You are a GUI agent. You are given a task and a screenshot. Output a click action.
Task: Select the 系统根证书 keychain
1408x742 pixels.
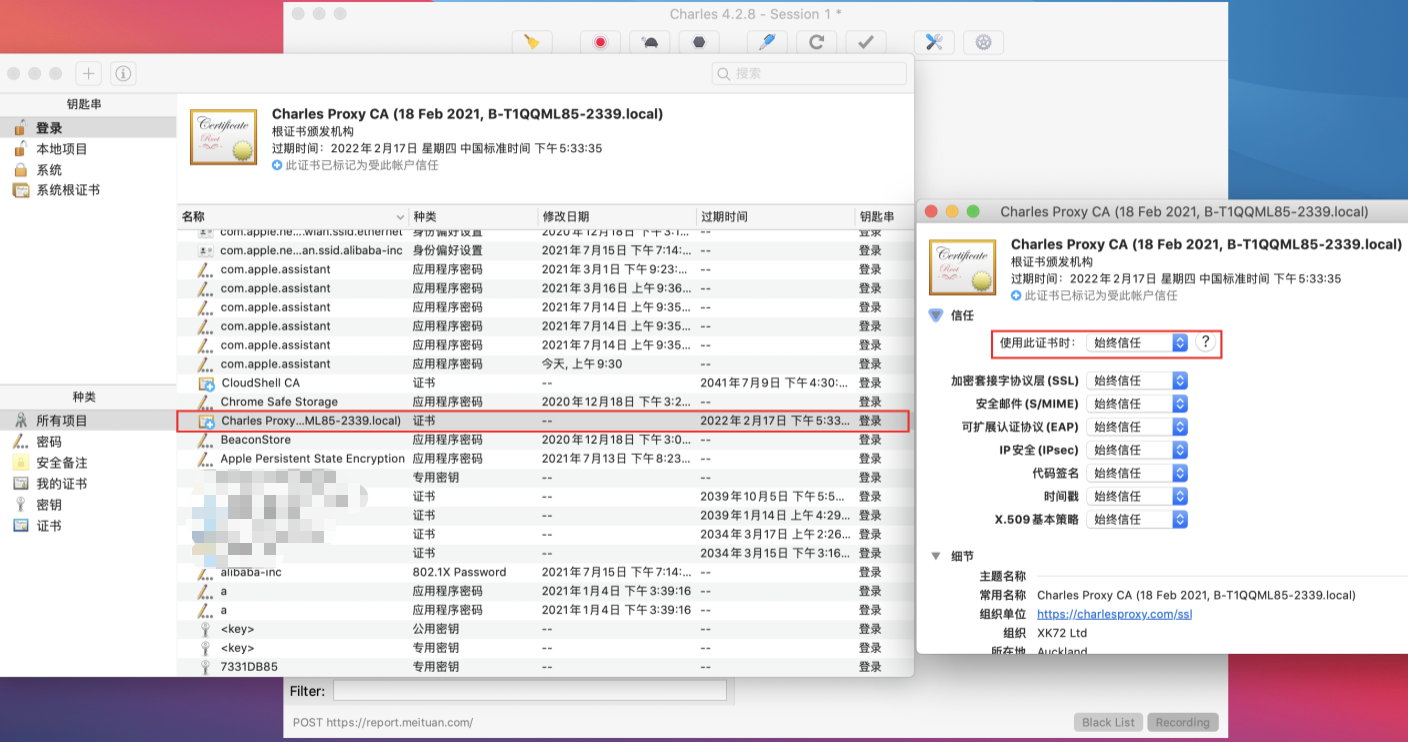[88, 190]
